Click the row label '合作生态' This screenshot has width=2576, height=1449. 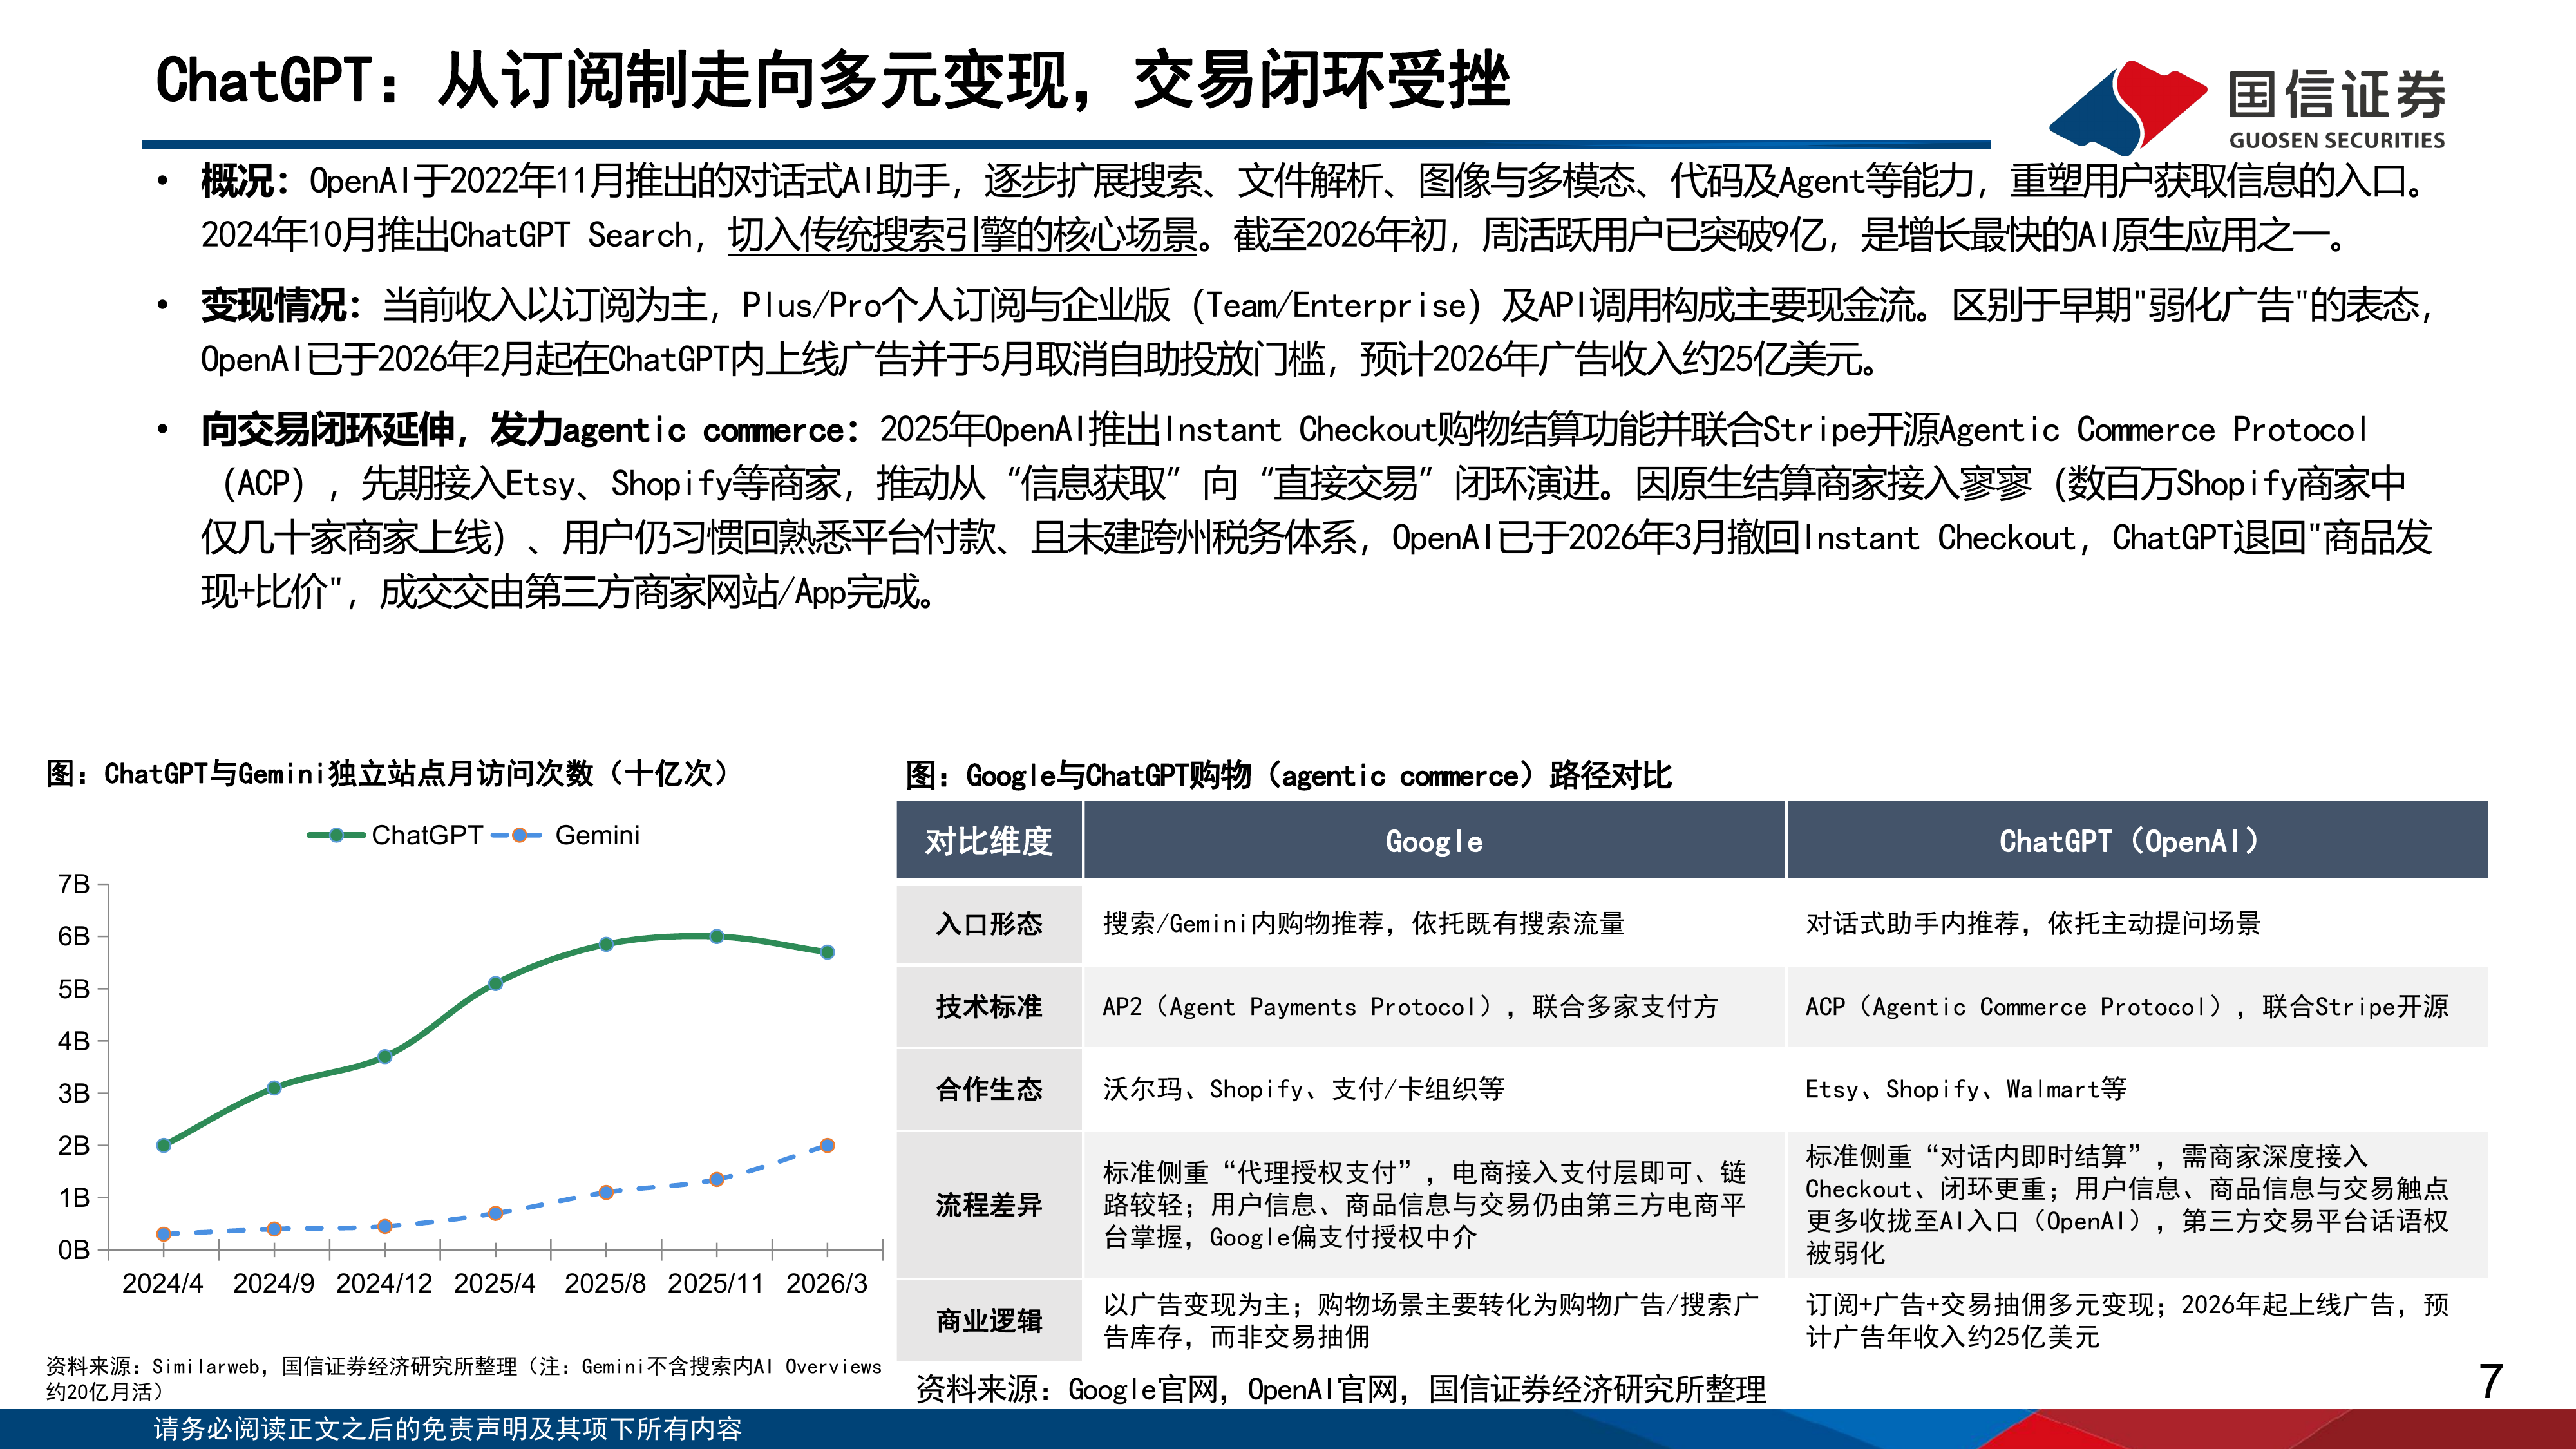point(989,1089)
